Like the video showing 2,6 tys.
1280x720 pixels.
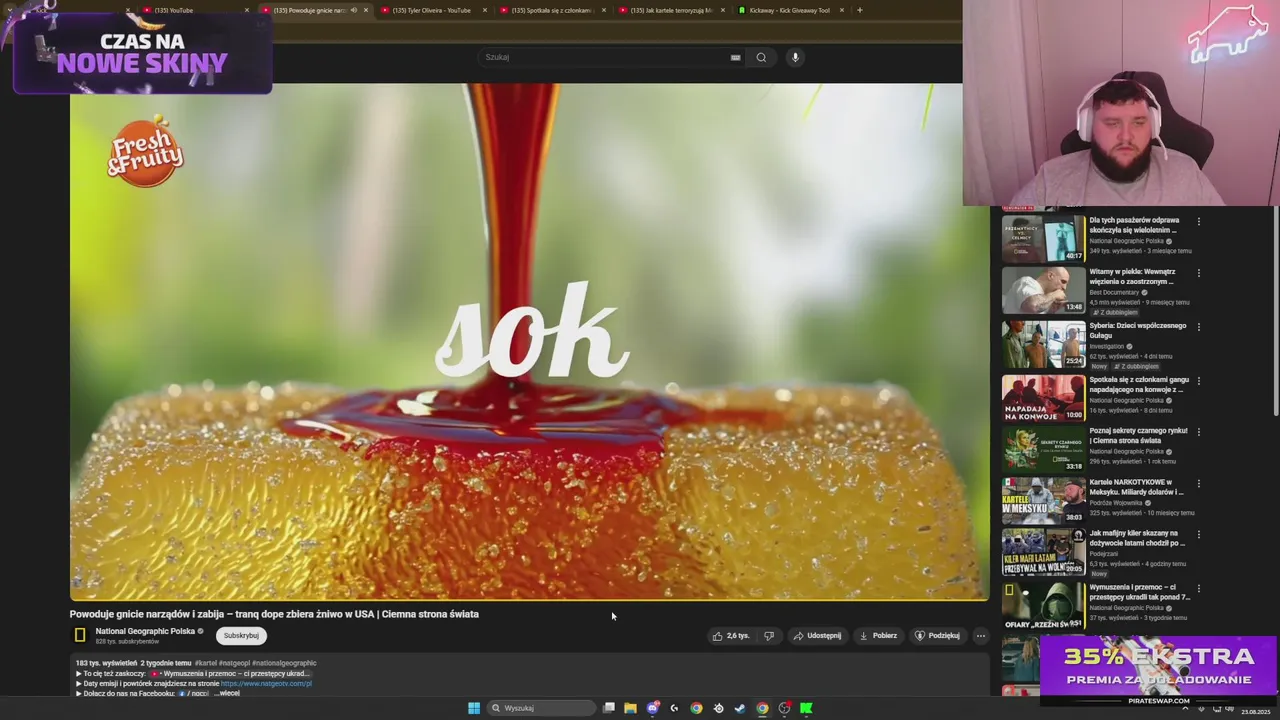pos(731,635)
